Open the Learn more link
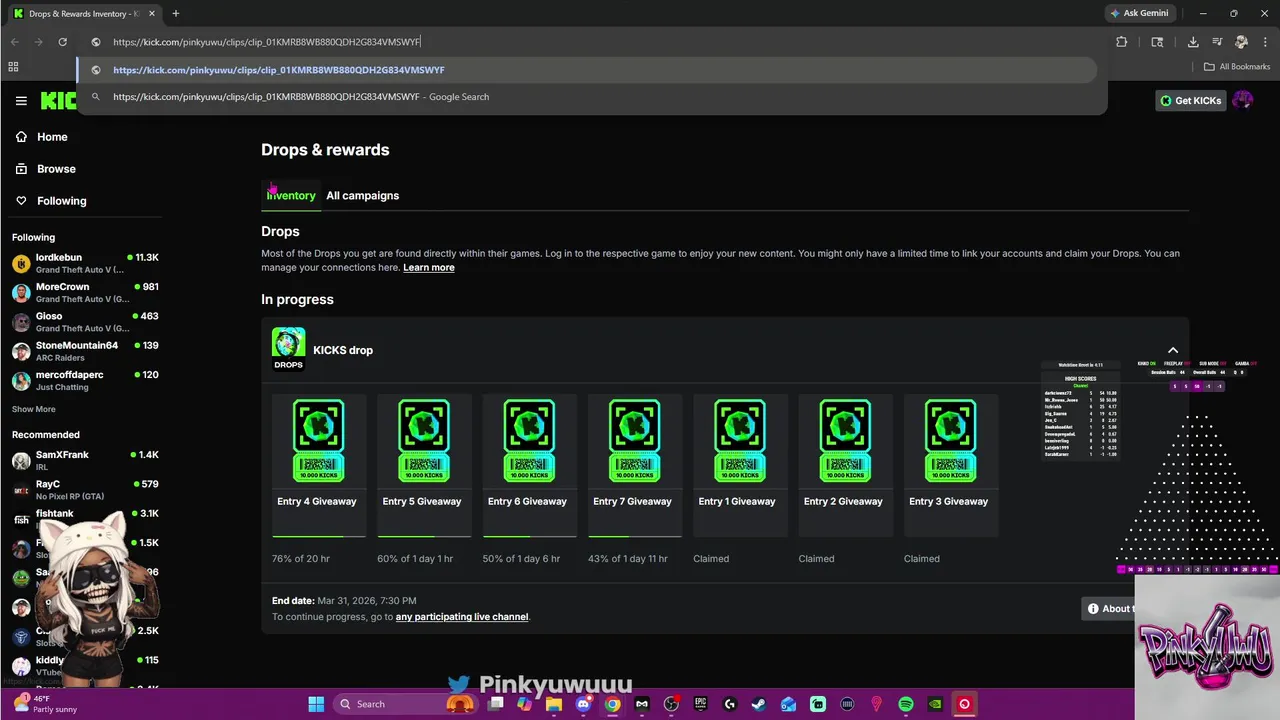This screenshot has height=720, width=1280. point(429,267)
